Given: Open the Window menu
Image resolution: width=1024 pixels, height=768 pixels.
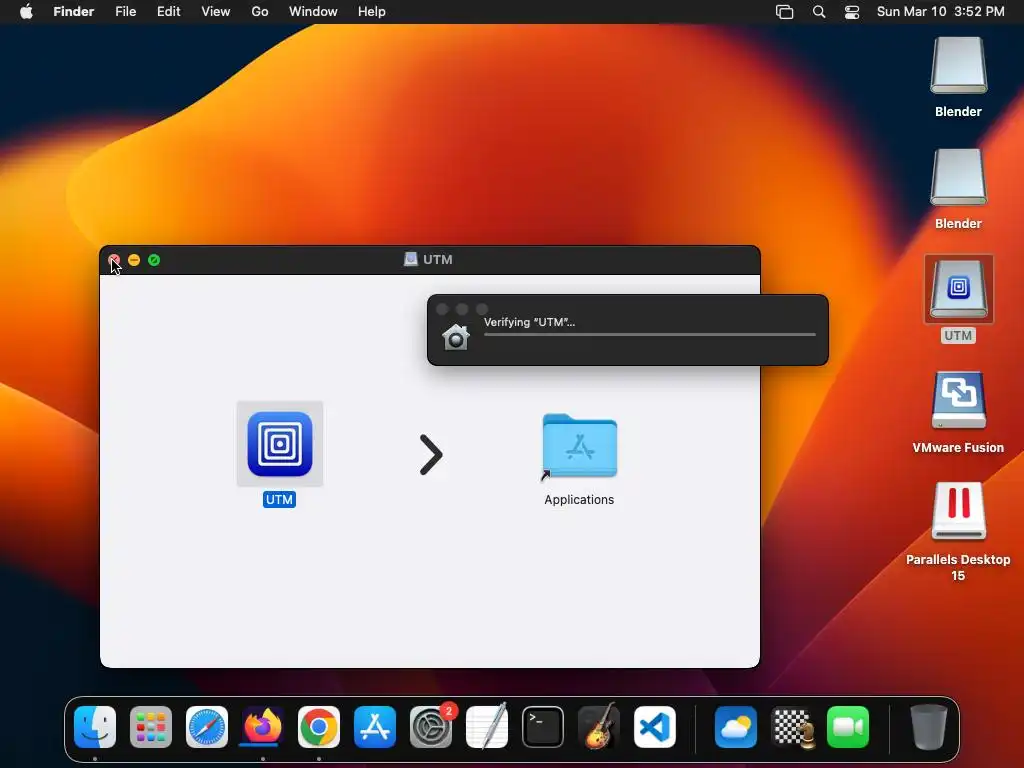Looking at the screenshot, I should click(x=313, y=12).
